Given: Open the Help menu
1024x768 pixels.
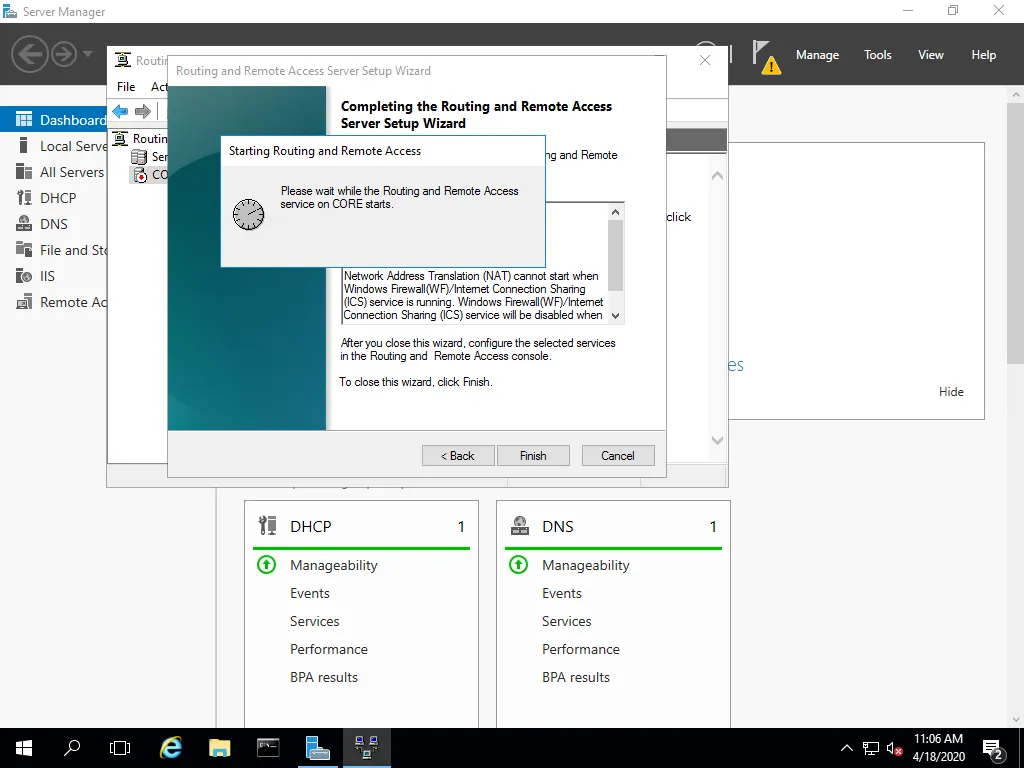Looking at the screenshot, I should pyautogui.click(x=983, y=55).
